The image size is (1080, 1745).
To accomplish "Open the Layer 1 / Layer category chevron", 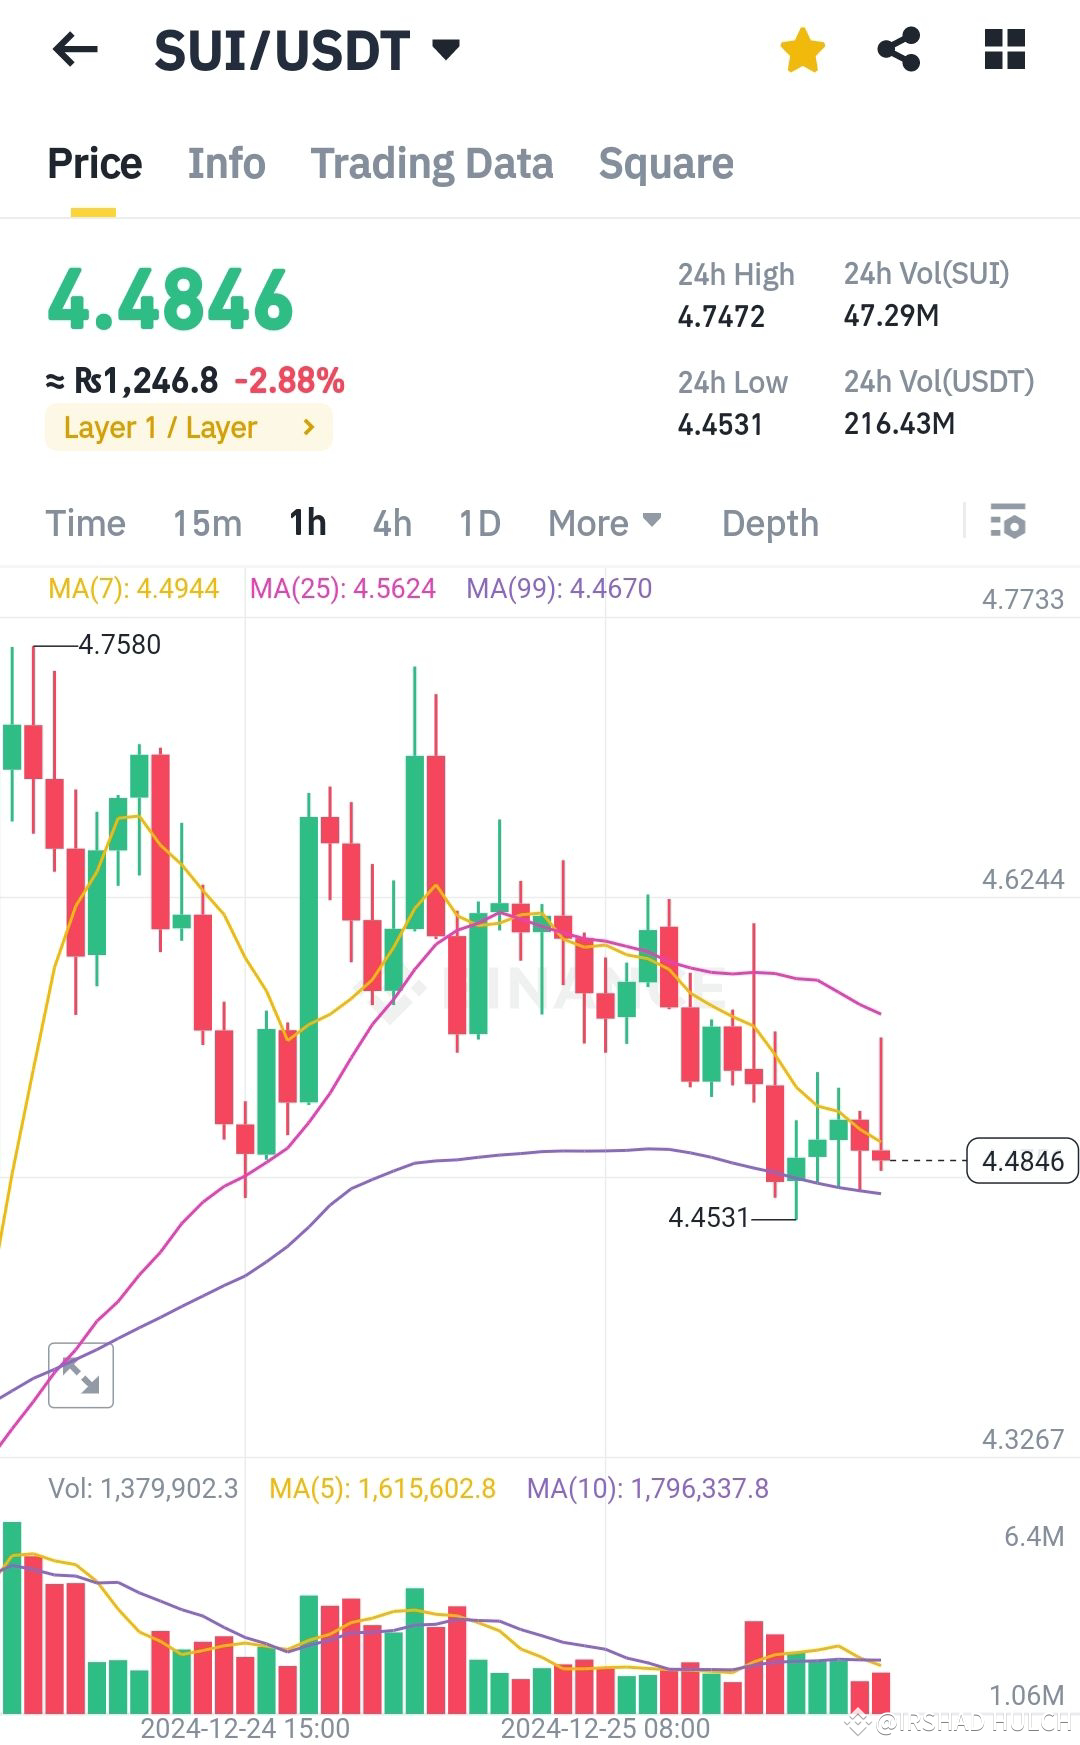I will point(307,427).
